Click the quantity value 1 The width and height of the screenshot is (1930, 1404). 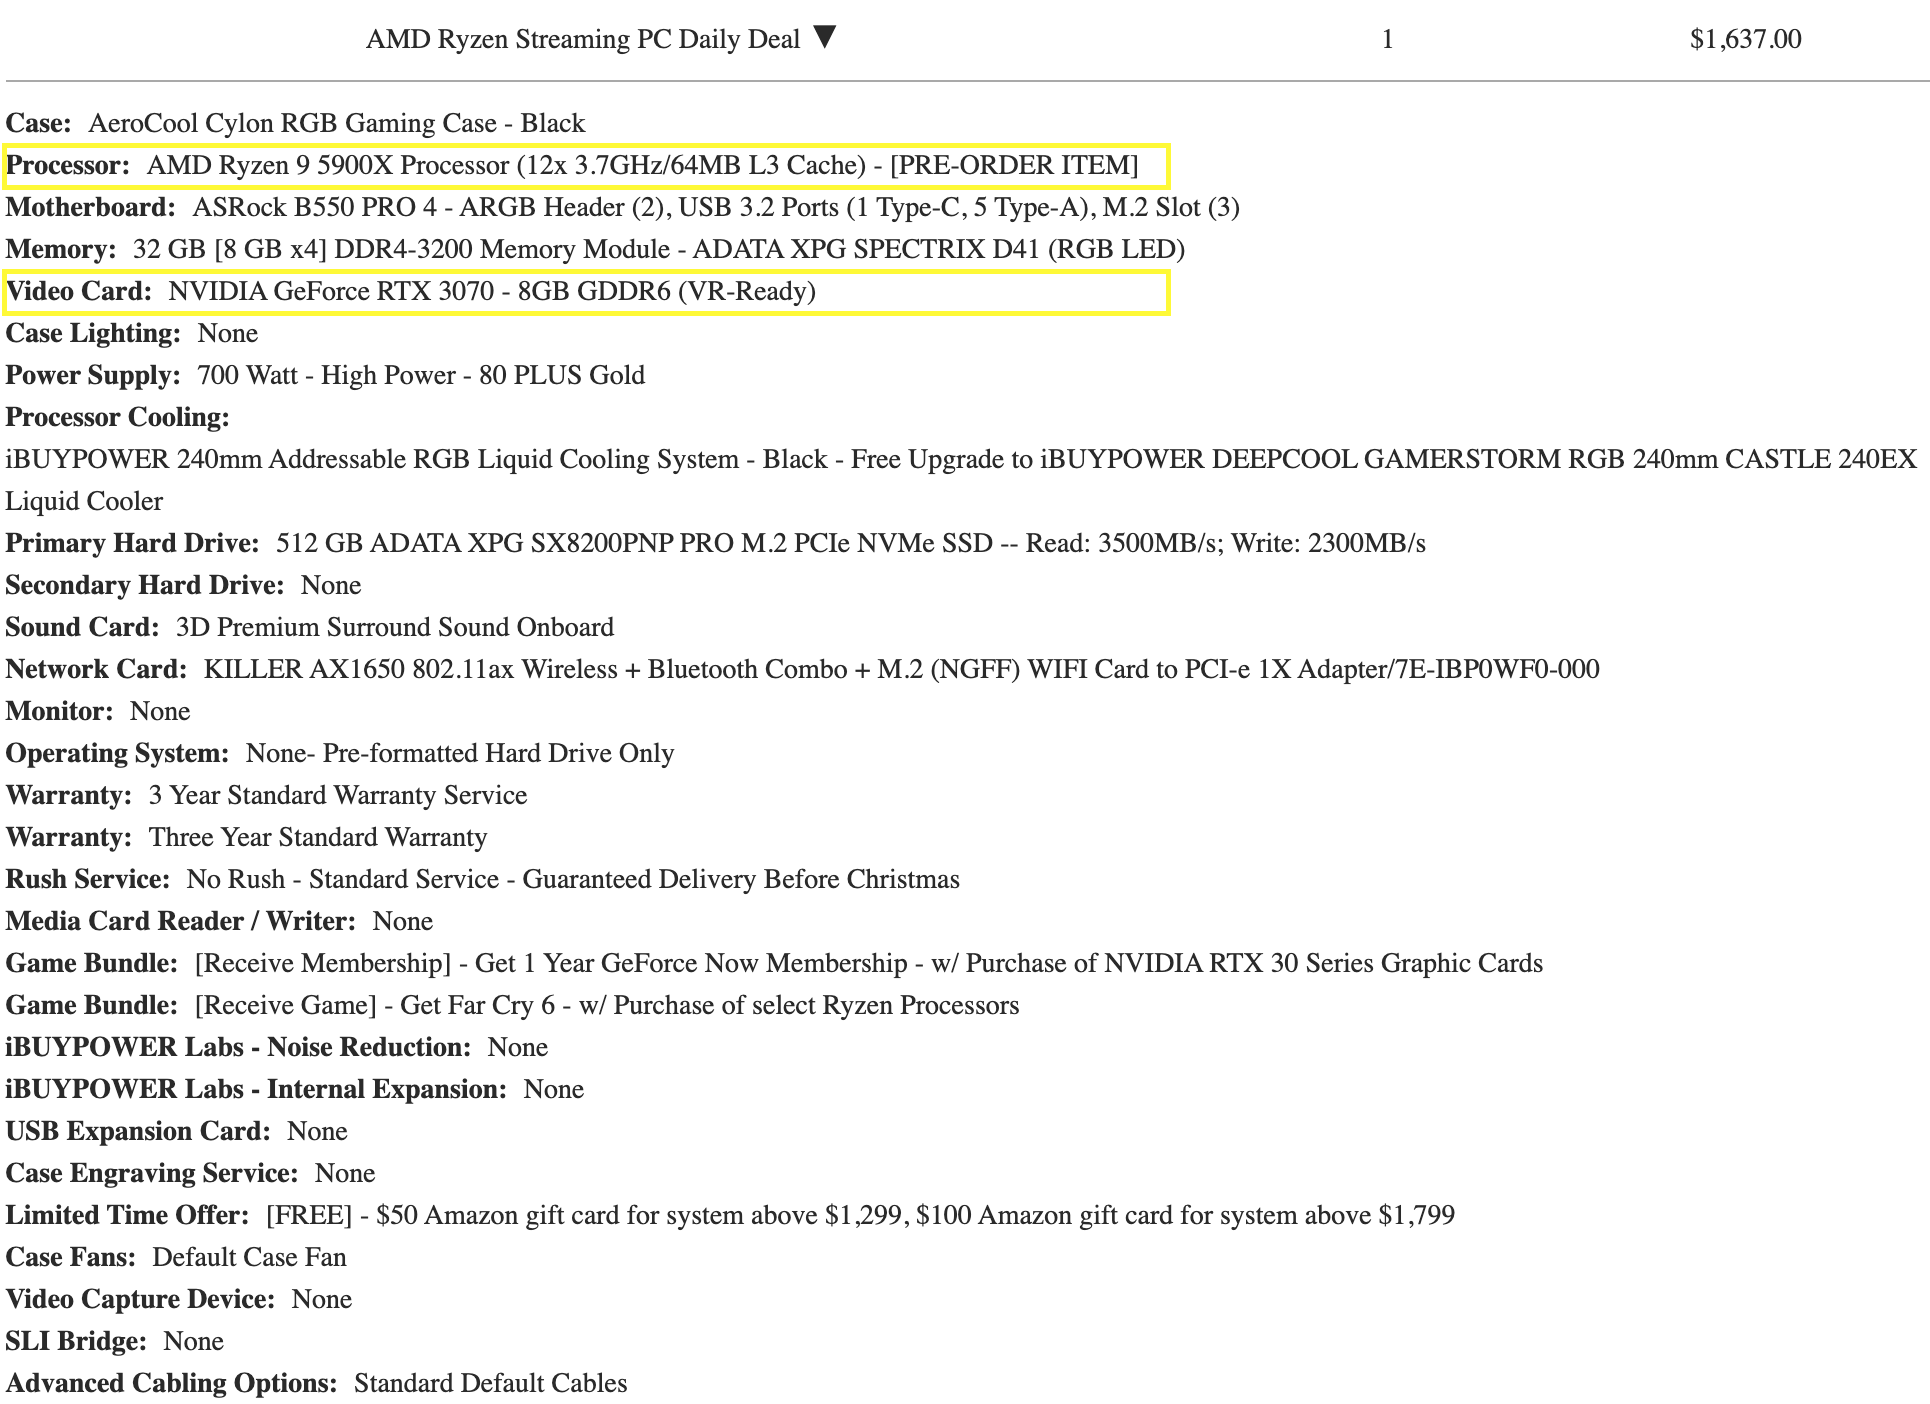1387,40
